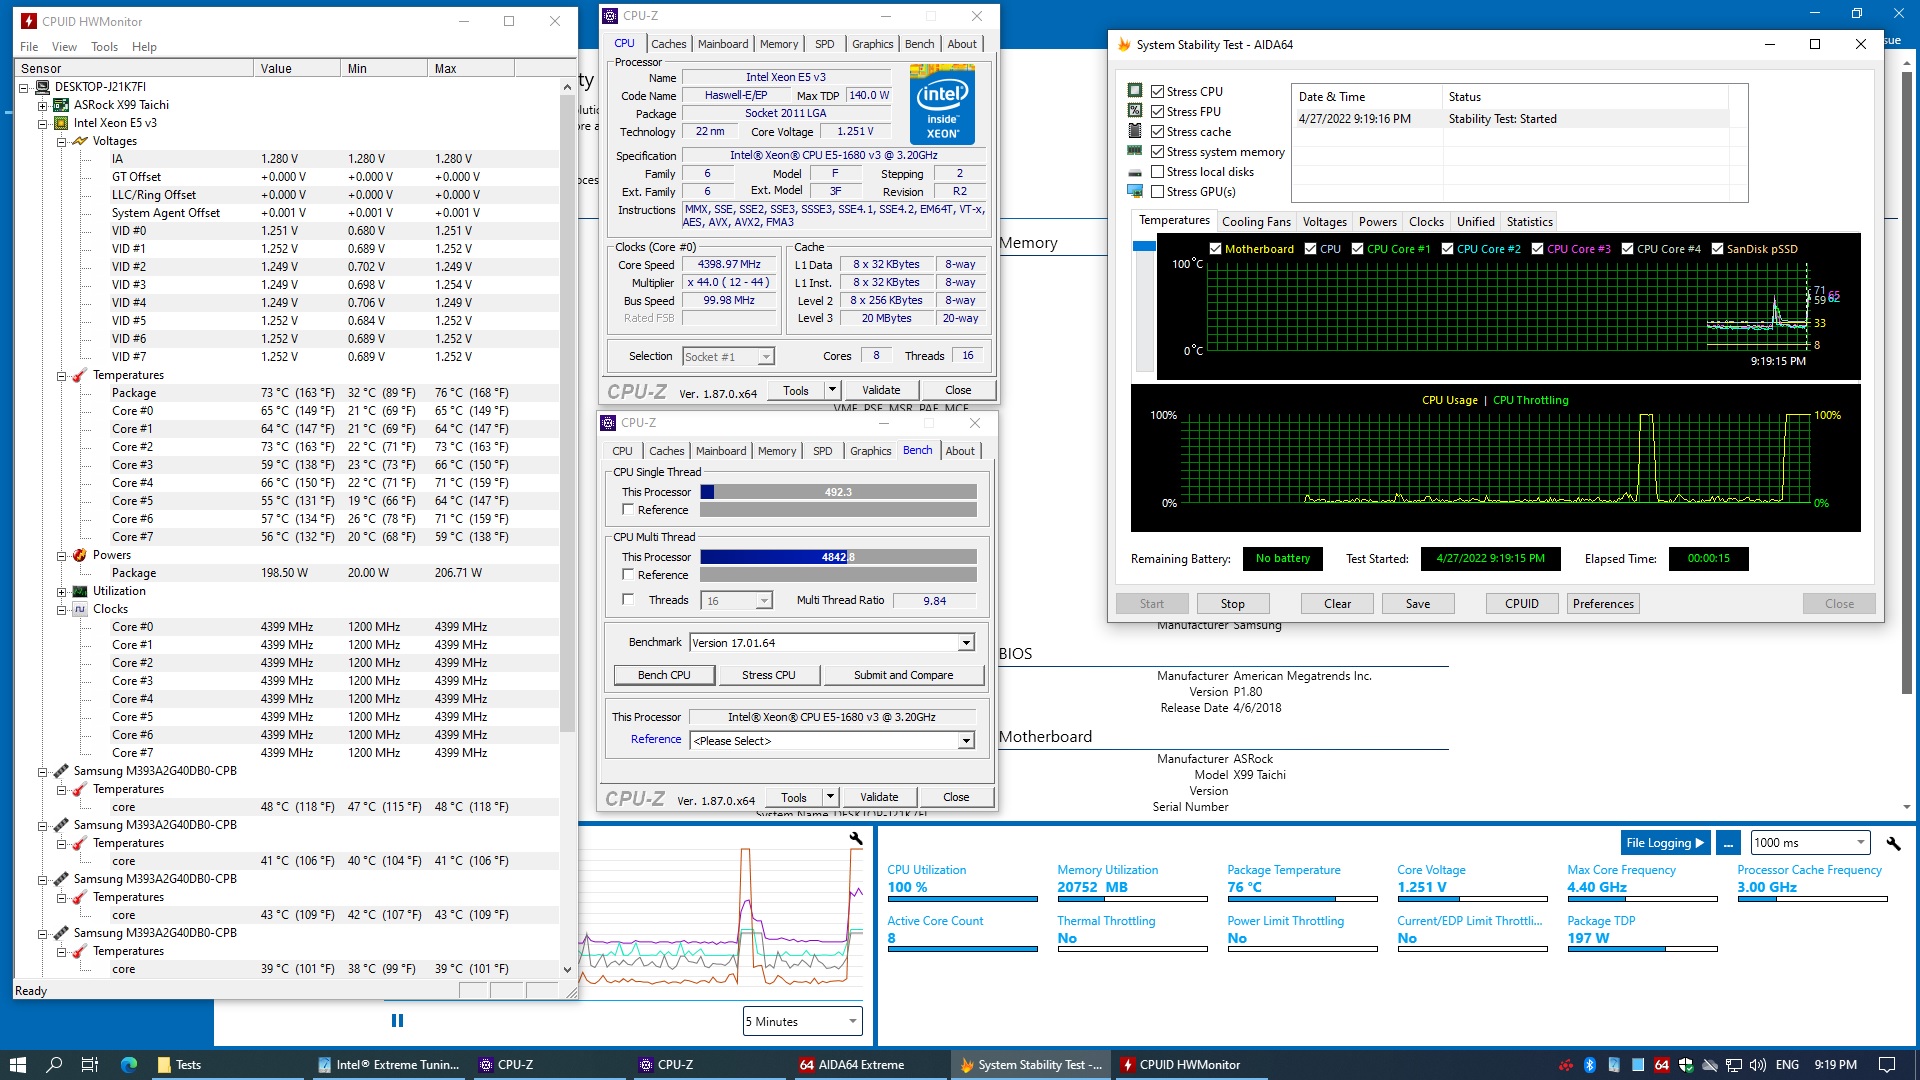Image resolution: width=1920 pixels, height=1080 pixels.
Task: Click the wrench settings icon beside 1000 ms
Action: coord(1892,843)
